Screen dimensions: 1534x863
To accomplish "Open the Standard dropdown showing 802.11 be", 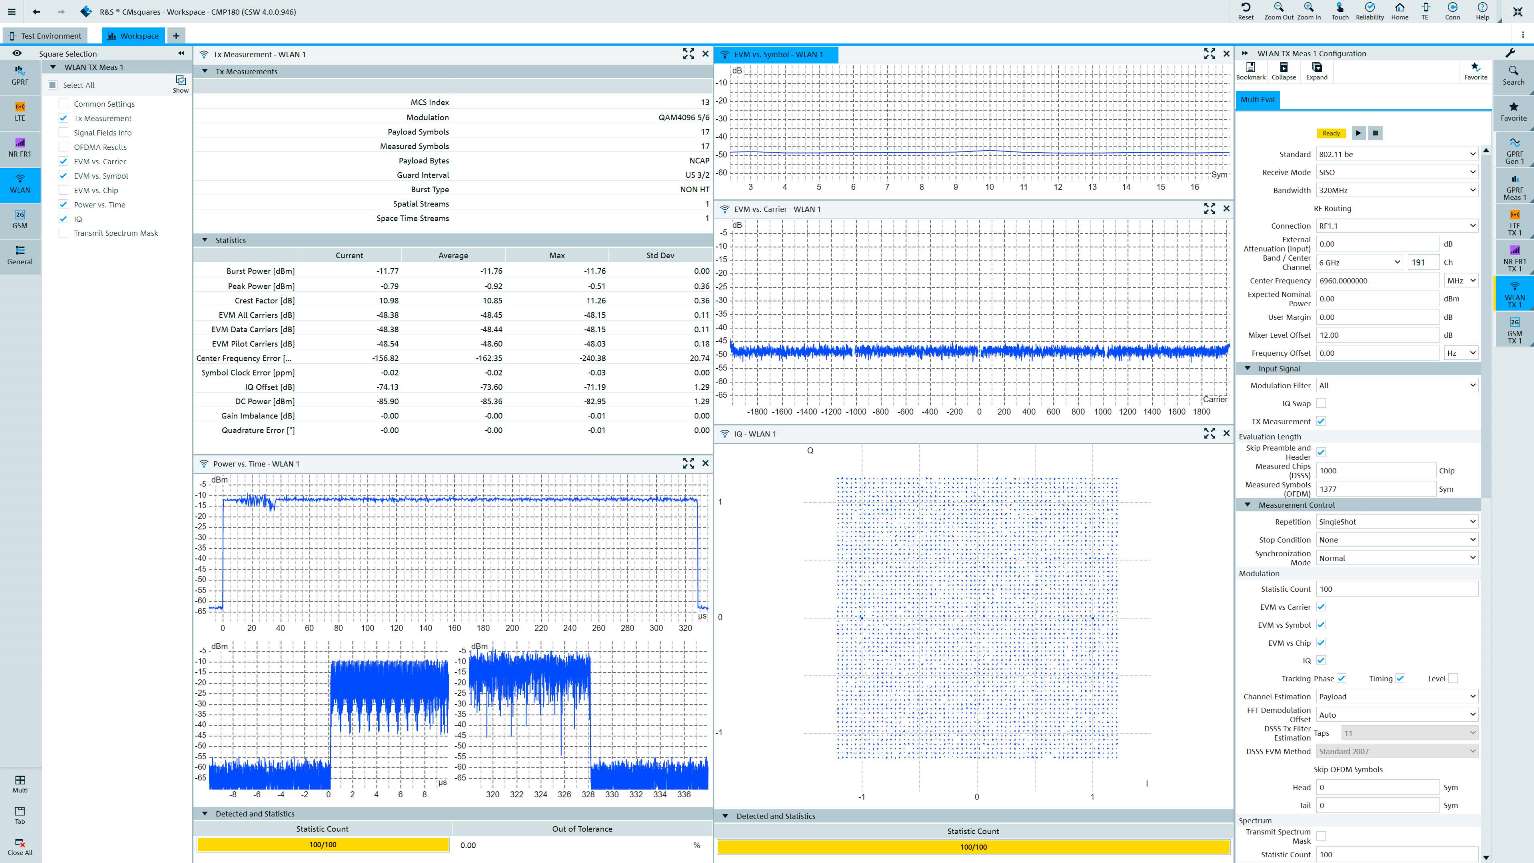I will (x=1396, y=154).
